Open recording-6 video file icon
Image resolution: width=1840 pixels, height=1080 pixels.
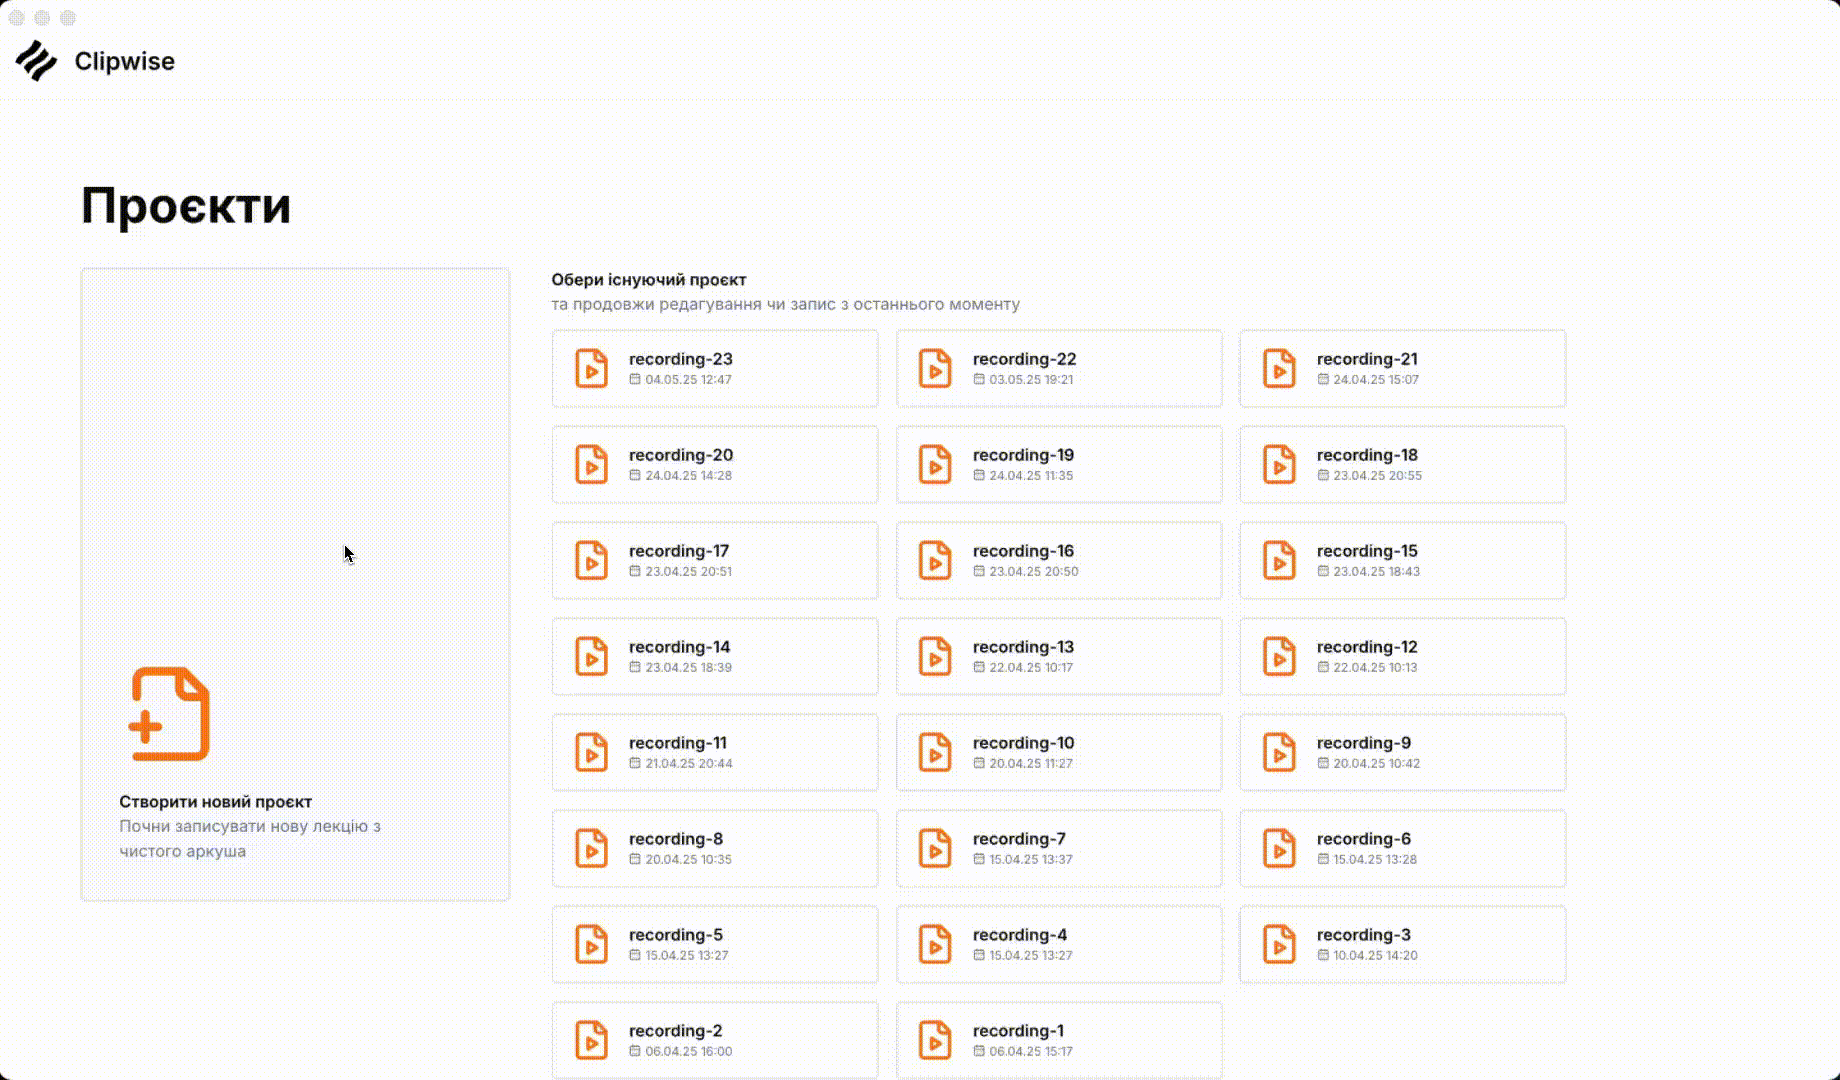coord(1279,848)
